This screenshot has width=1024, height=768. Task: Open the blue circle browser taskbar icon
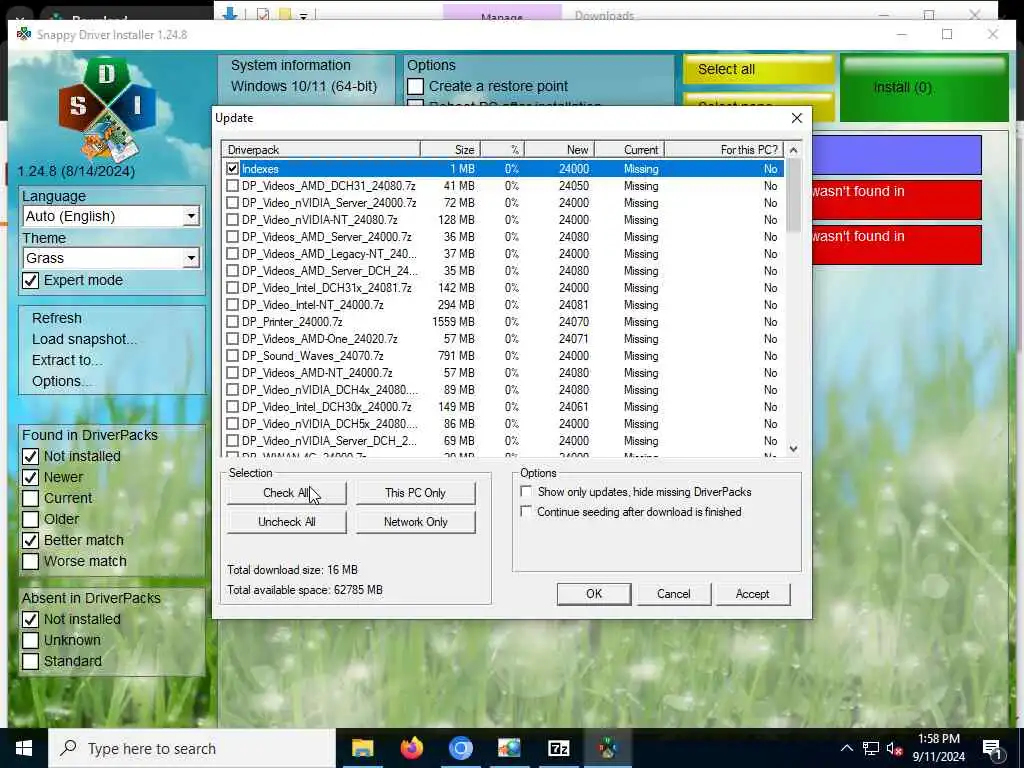click(460, 748)
